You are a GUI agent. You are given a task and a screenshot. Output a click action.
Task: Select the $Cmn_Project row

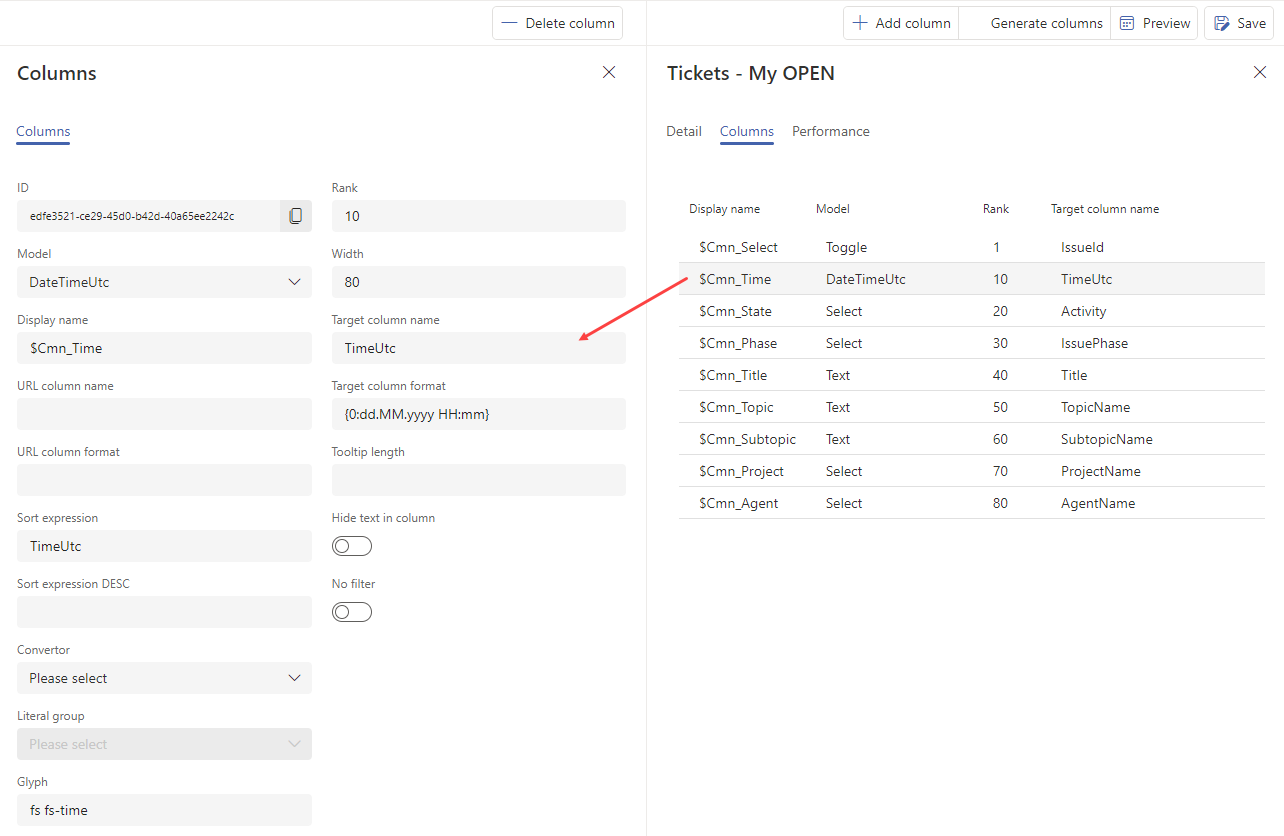[971, 471]
